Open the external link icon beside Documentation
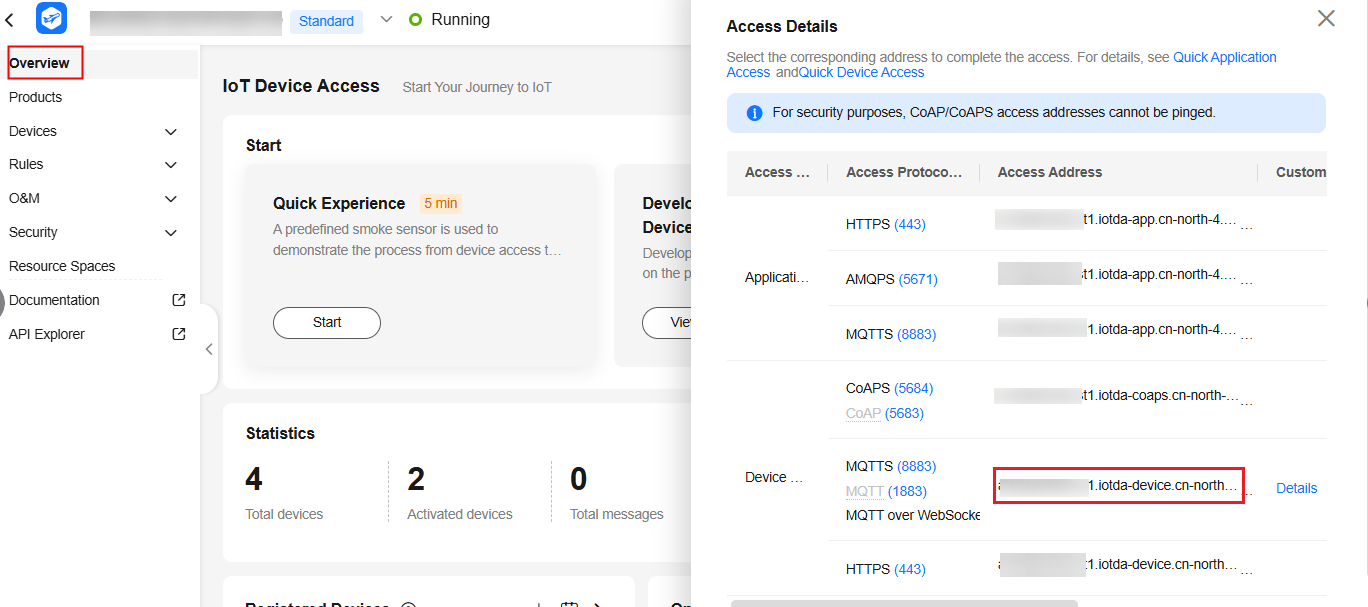This screenshot has height=607, width=1368. pos(179,300)
